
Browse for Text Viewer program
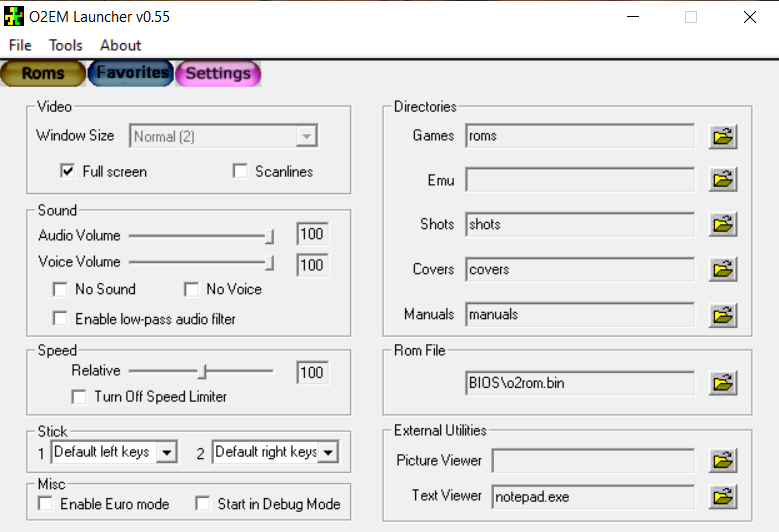[x=722, y=496]
